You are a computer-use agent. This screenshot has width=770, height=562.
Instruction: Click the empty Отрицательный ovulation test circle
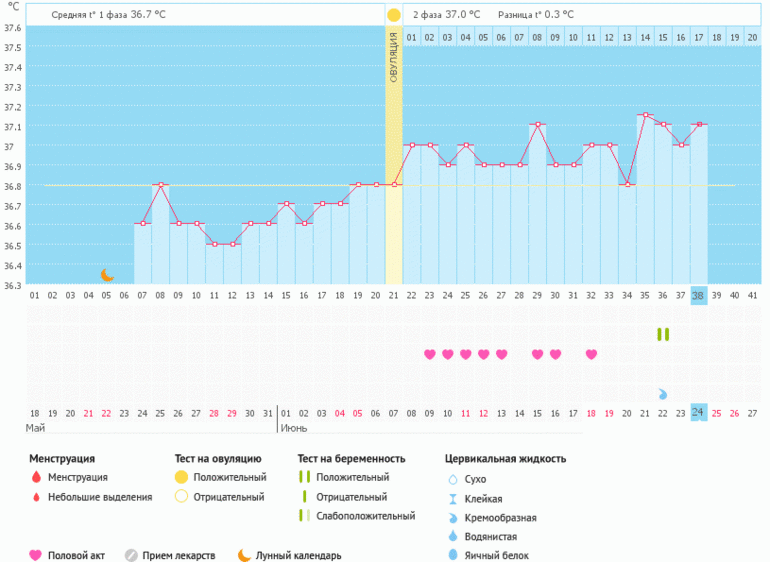(181, 497)
